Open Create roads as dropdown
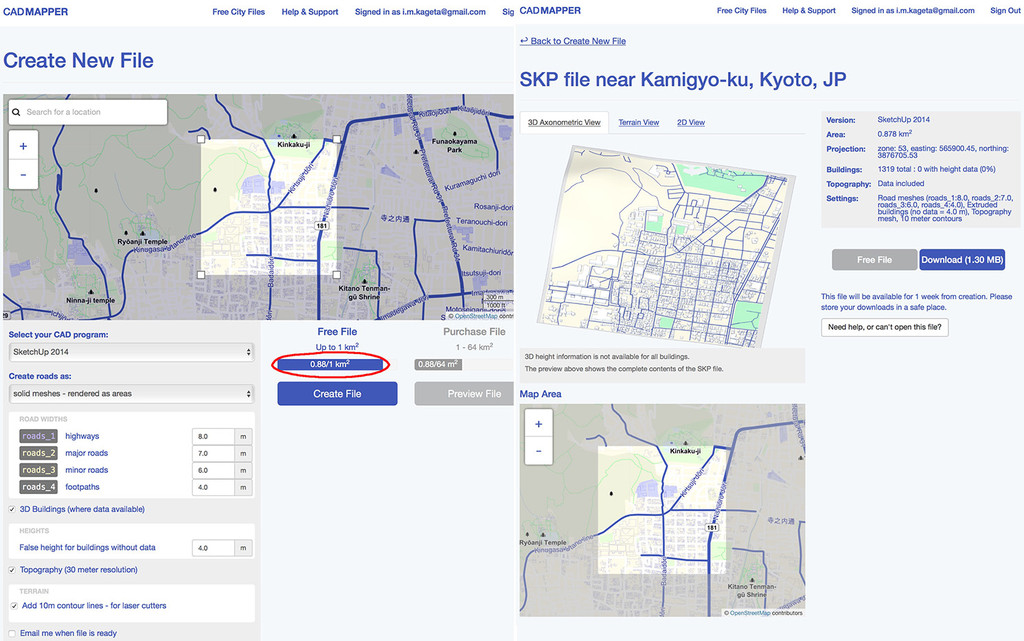Viewport: 1024px width, 641px height. point(131,394)
